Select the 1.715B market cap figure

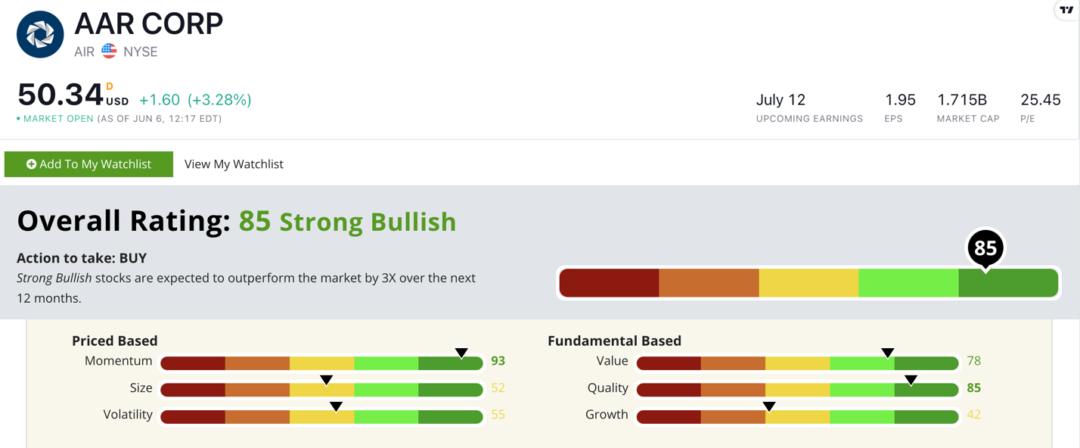click(961, 100)
